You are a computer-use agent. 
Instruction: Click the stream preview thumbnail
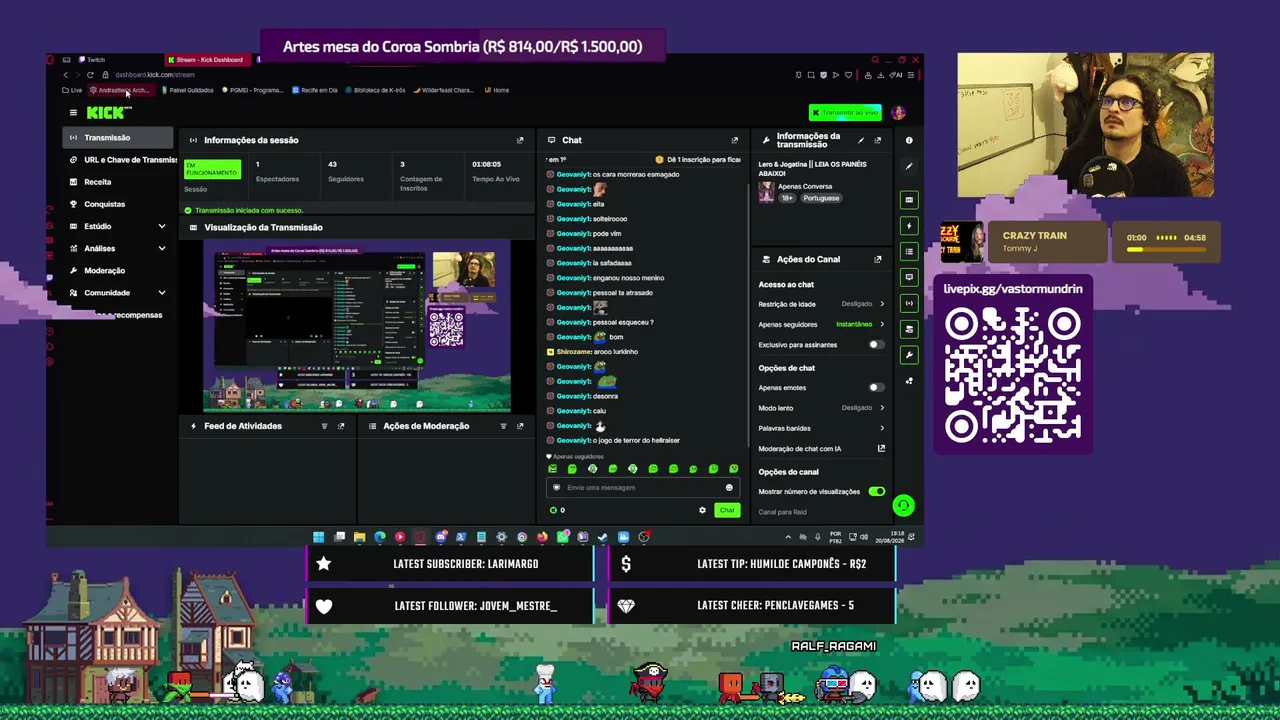[x=357, y=326]
